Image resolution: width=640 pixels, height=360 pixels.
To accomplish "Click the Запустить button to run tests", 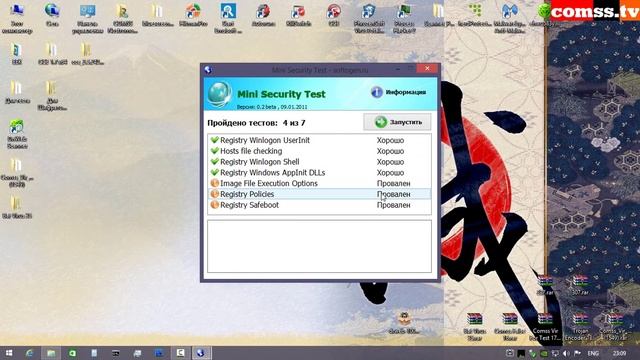I will tap(397, 122).
